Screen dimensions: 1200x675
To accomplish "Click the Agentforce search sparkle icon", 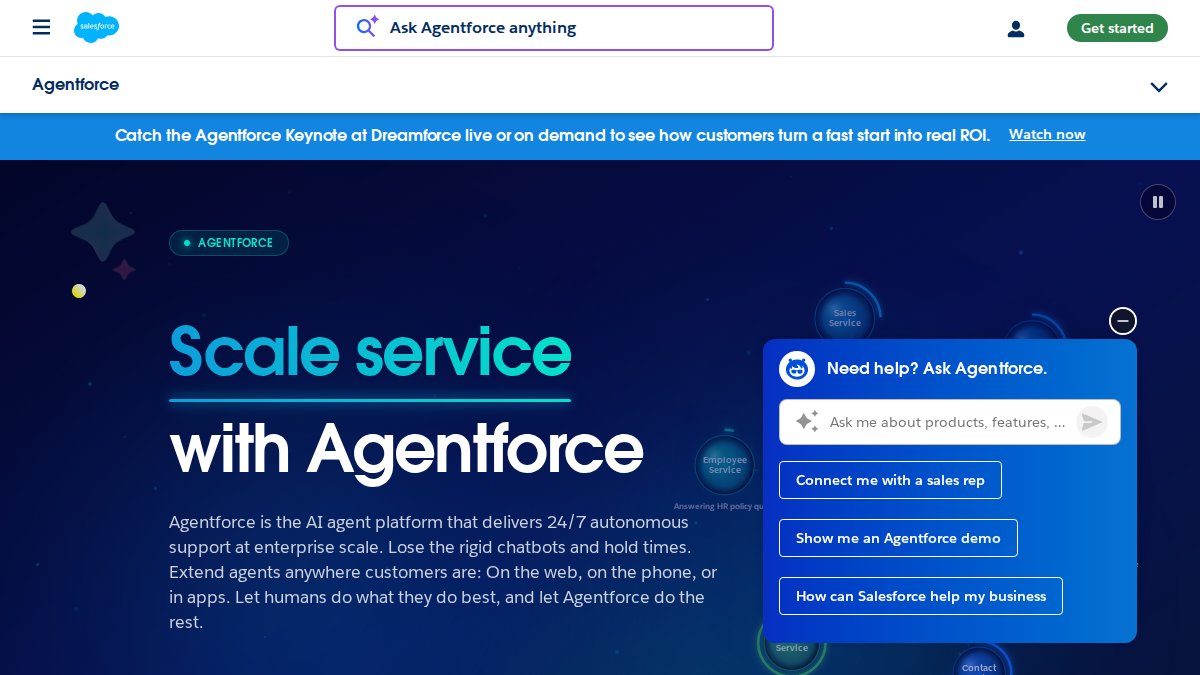I will pyautogui.click(x=367, y=27).
